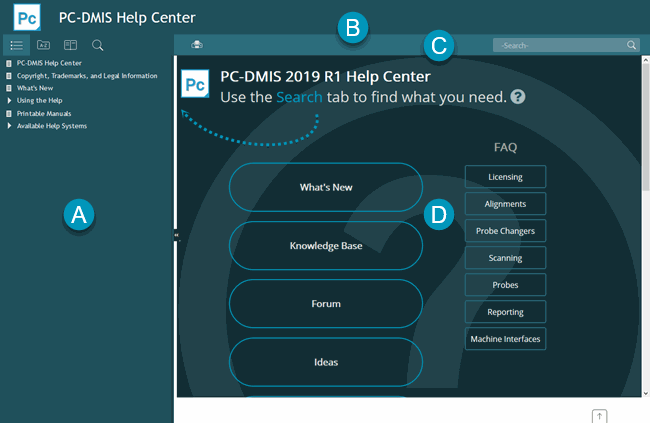Click the Print icon in topic toolbar
The height and width of the screenshot is (423, 650).
[197, 45]
